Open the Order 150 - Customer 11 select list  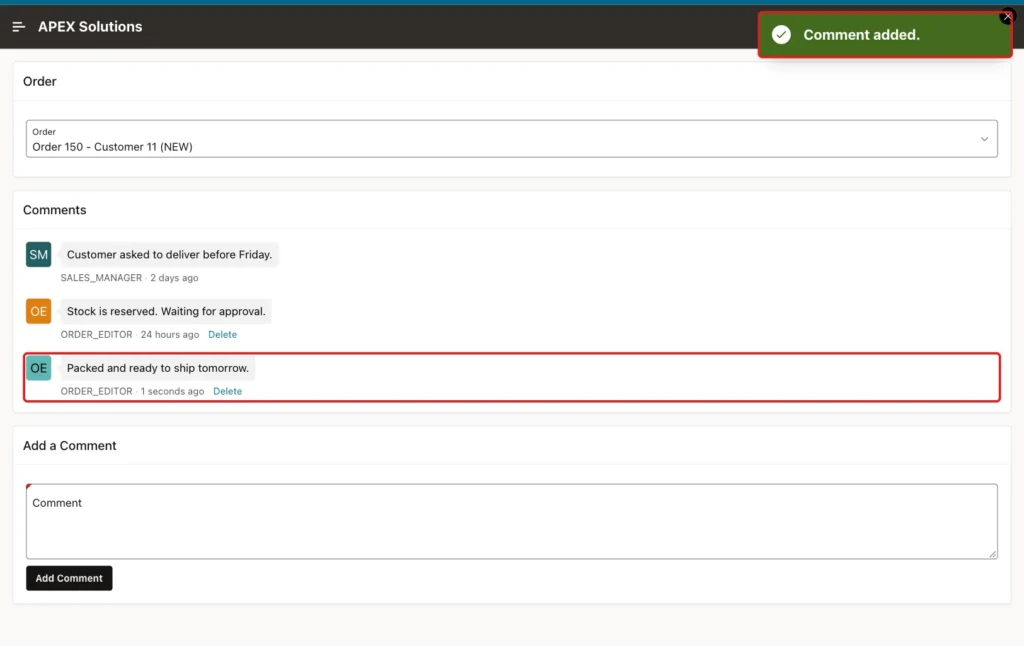[511, 138]
